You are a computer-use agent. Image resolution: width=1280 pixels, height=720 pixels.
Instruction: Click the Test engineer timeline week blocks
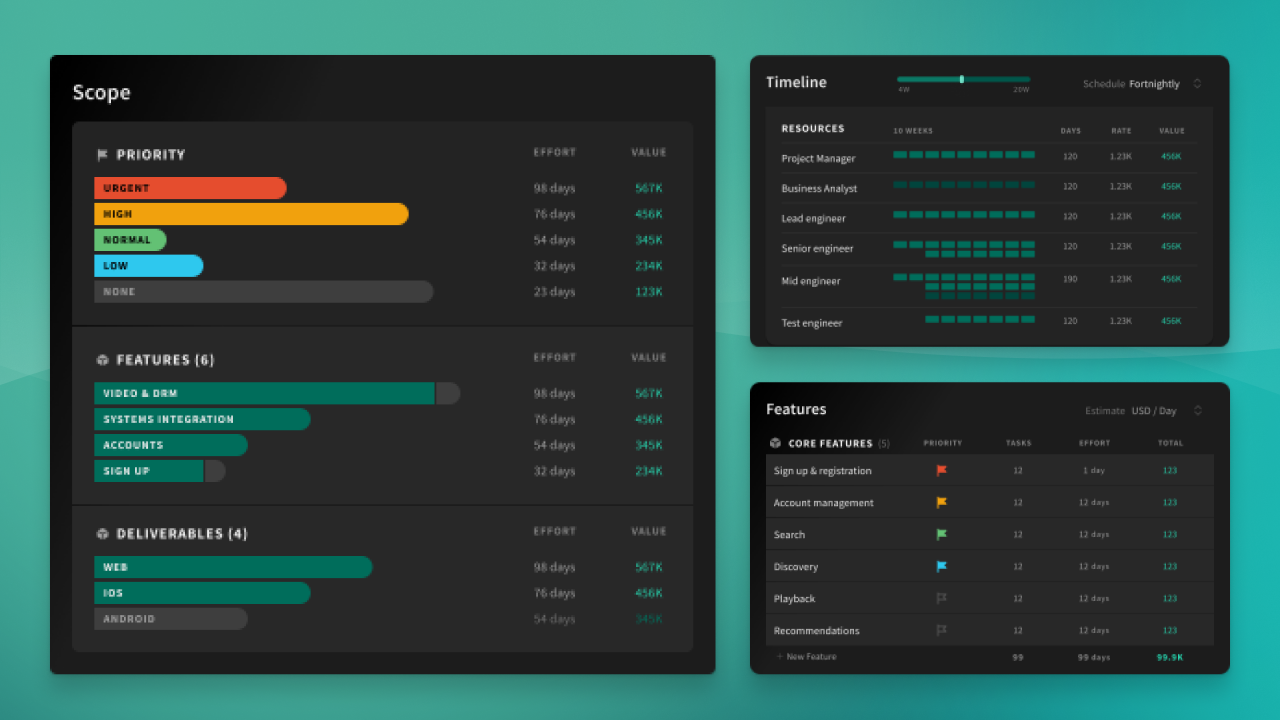tap(980, 319)
